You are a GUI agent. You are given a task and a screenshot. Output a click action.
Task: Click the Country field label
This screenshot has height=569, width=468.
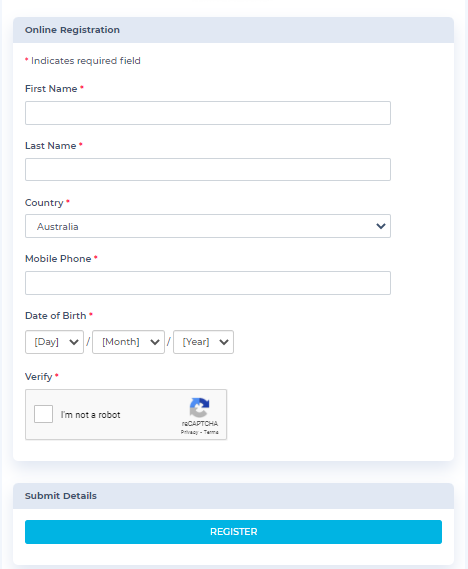pyautogui.click(x=44, y=202)
